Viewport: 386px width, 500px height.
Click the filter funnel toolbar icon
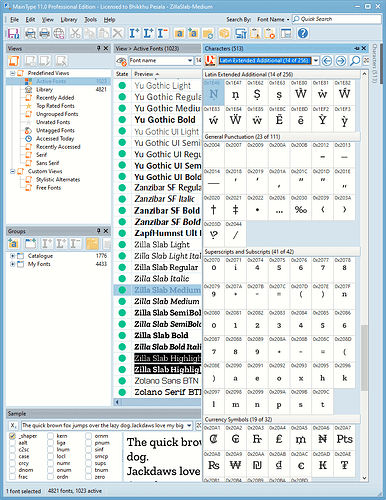coord(241,33)
